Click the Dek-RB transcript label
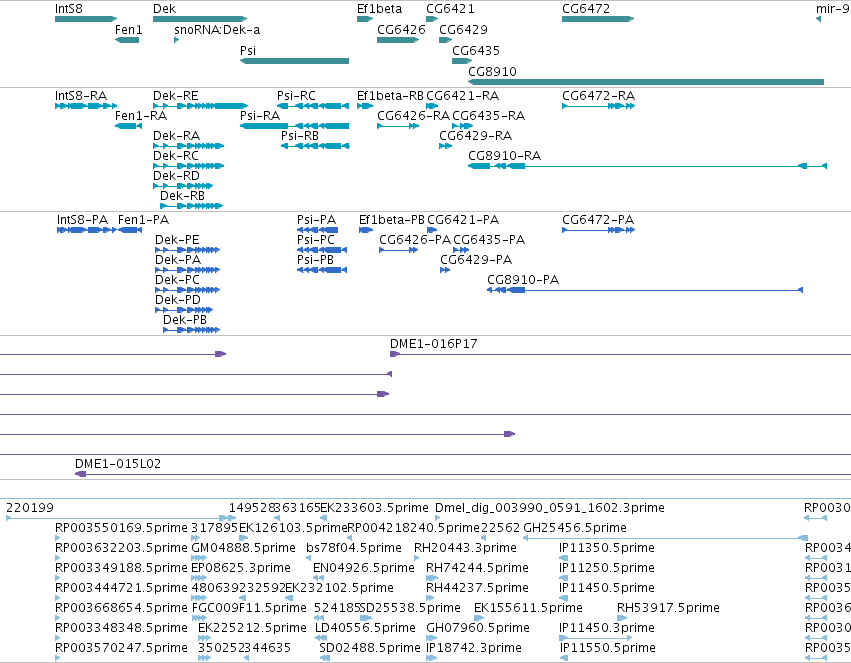This screenshot has width=851, height=663. [x=182, y=196]
